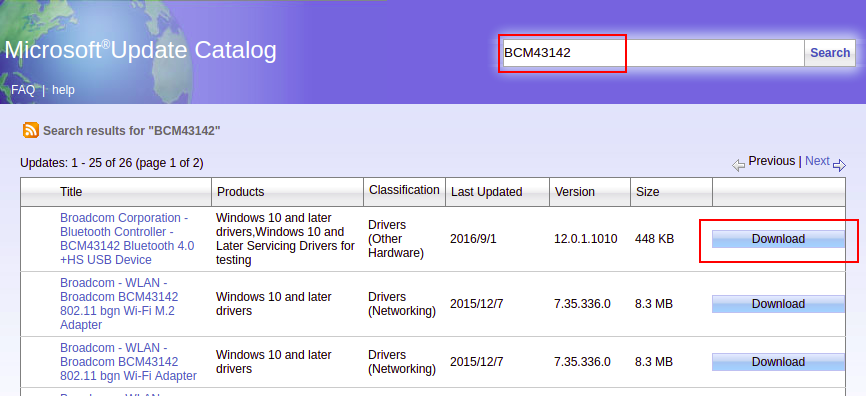
Task: Select the 448 KB size cell
Action: pos(654,239)
